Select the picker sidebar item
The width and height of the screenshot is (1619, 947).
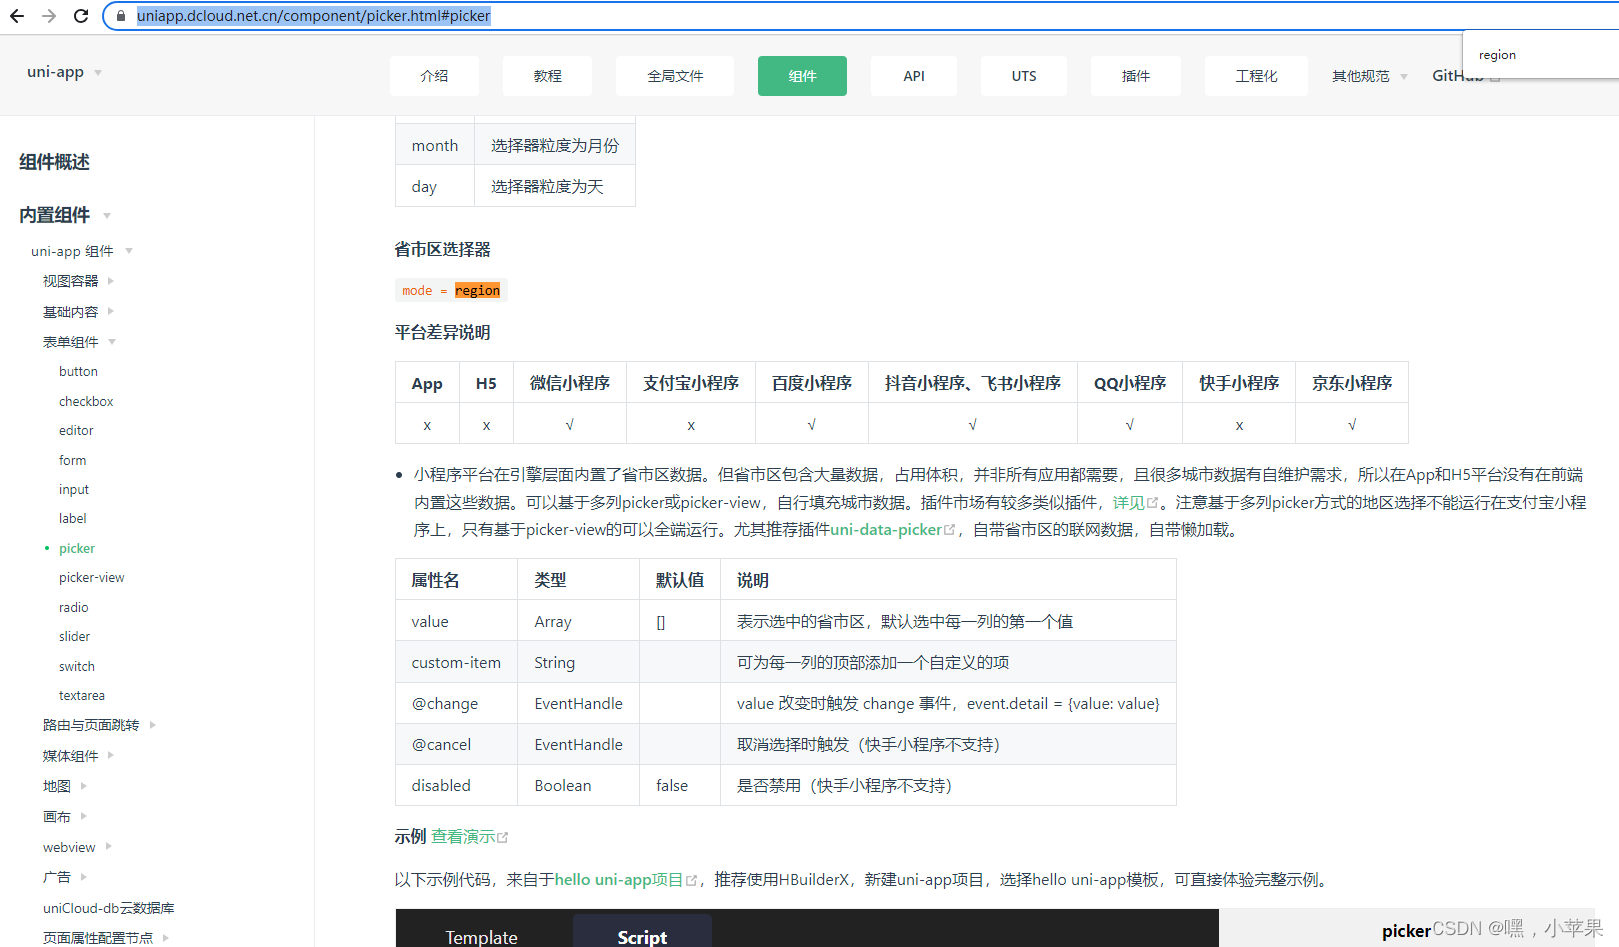tap(77, 548)
